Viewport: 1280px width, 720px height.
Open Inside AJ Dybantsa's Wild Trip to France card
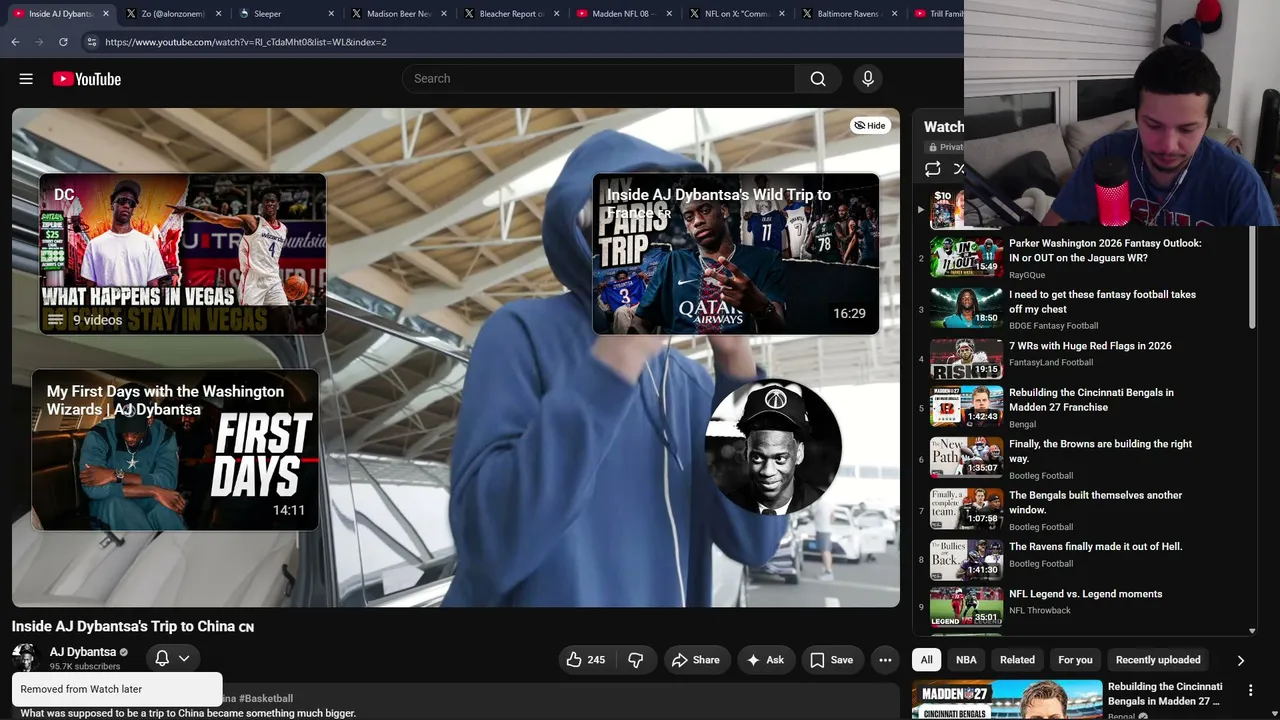(x=736, y=254)
